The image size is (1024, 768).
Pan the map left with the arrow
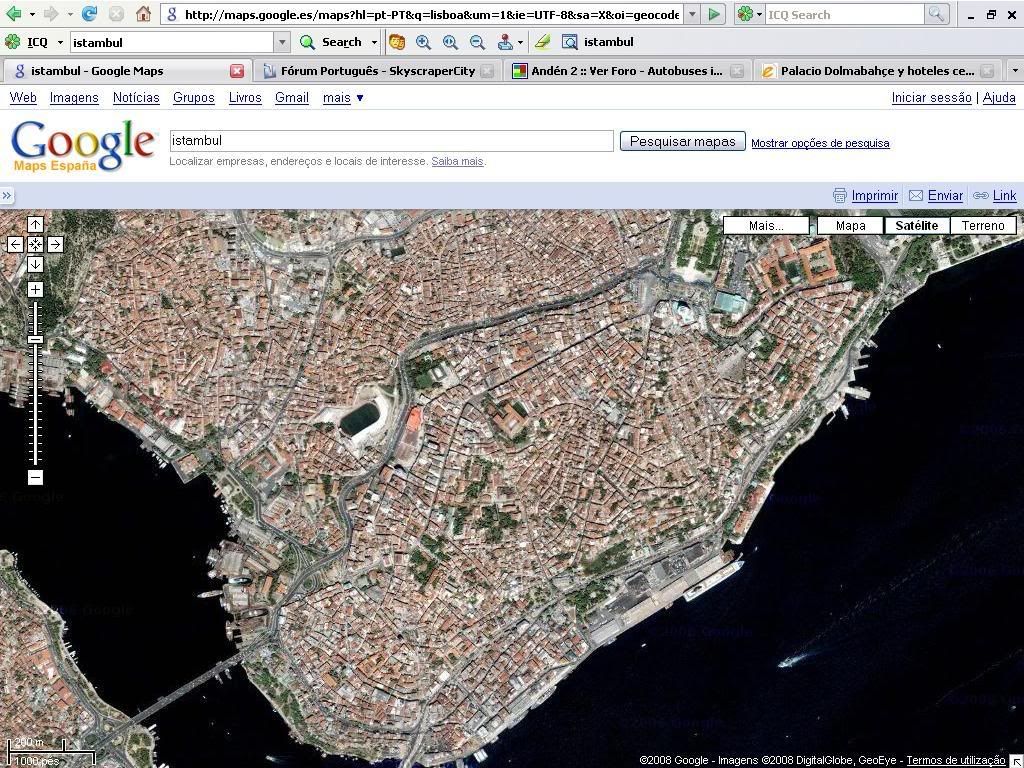(x=15, y=244)
